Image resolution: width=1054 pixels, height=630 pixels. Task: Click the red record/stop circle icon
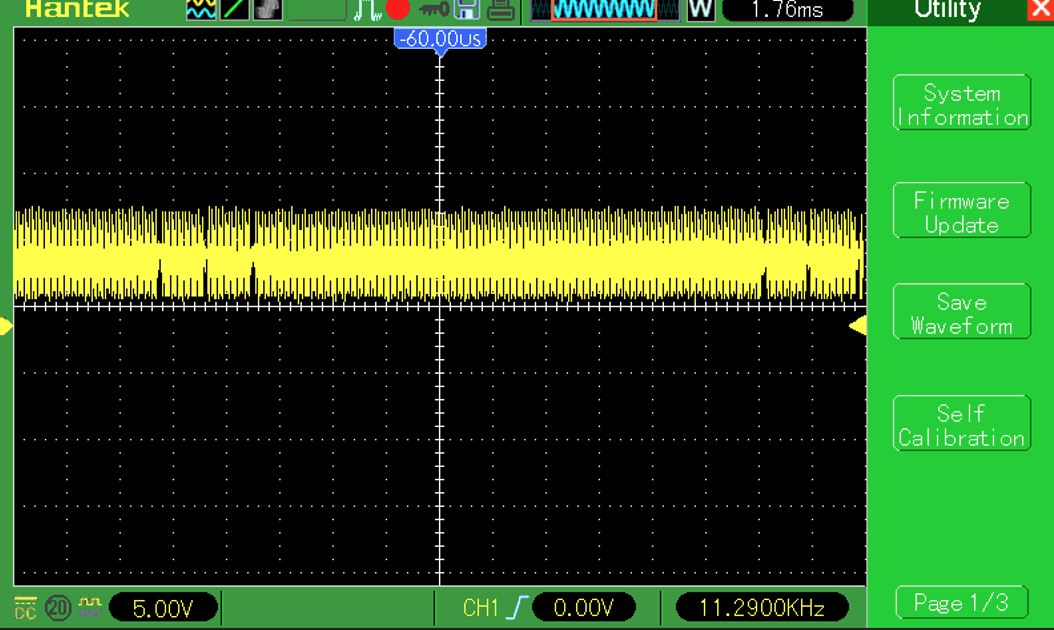398,10
